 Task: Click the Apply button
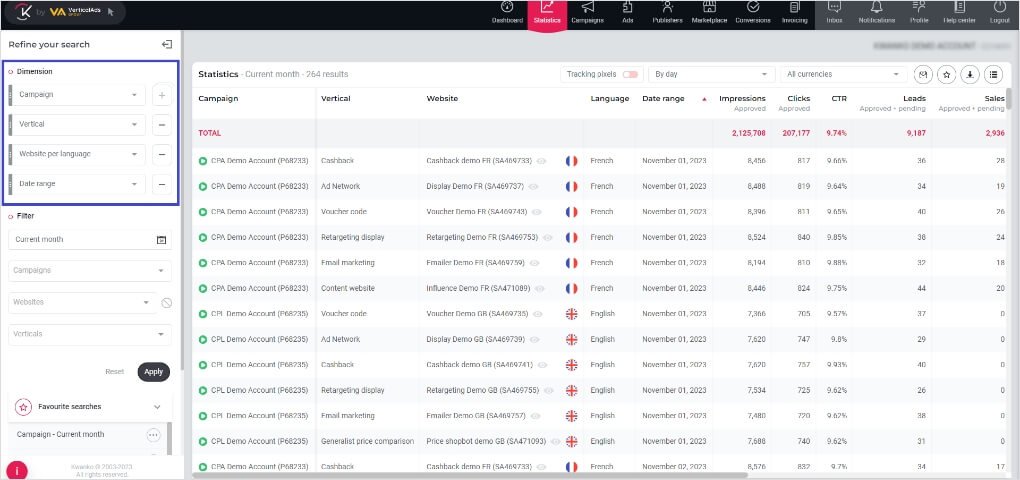point(153,371)
